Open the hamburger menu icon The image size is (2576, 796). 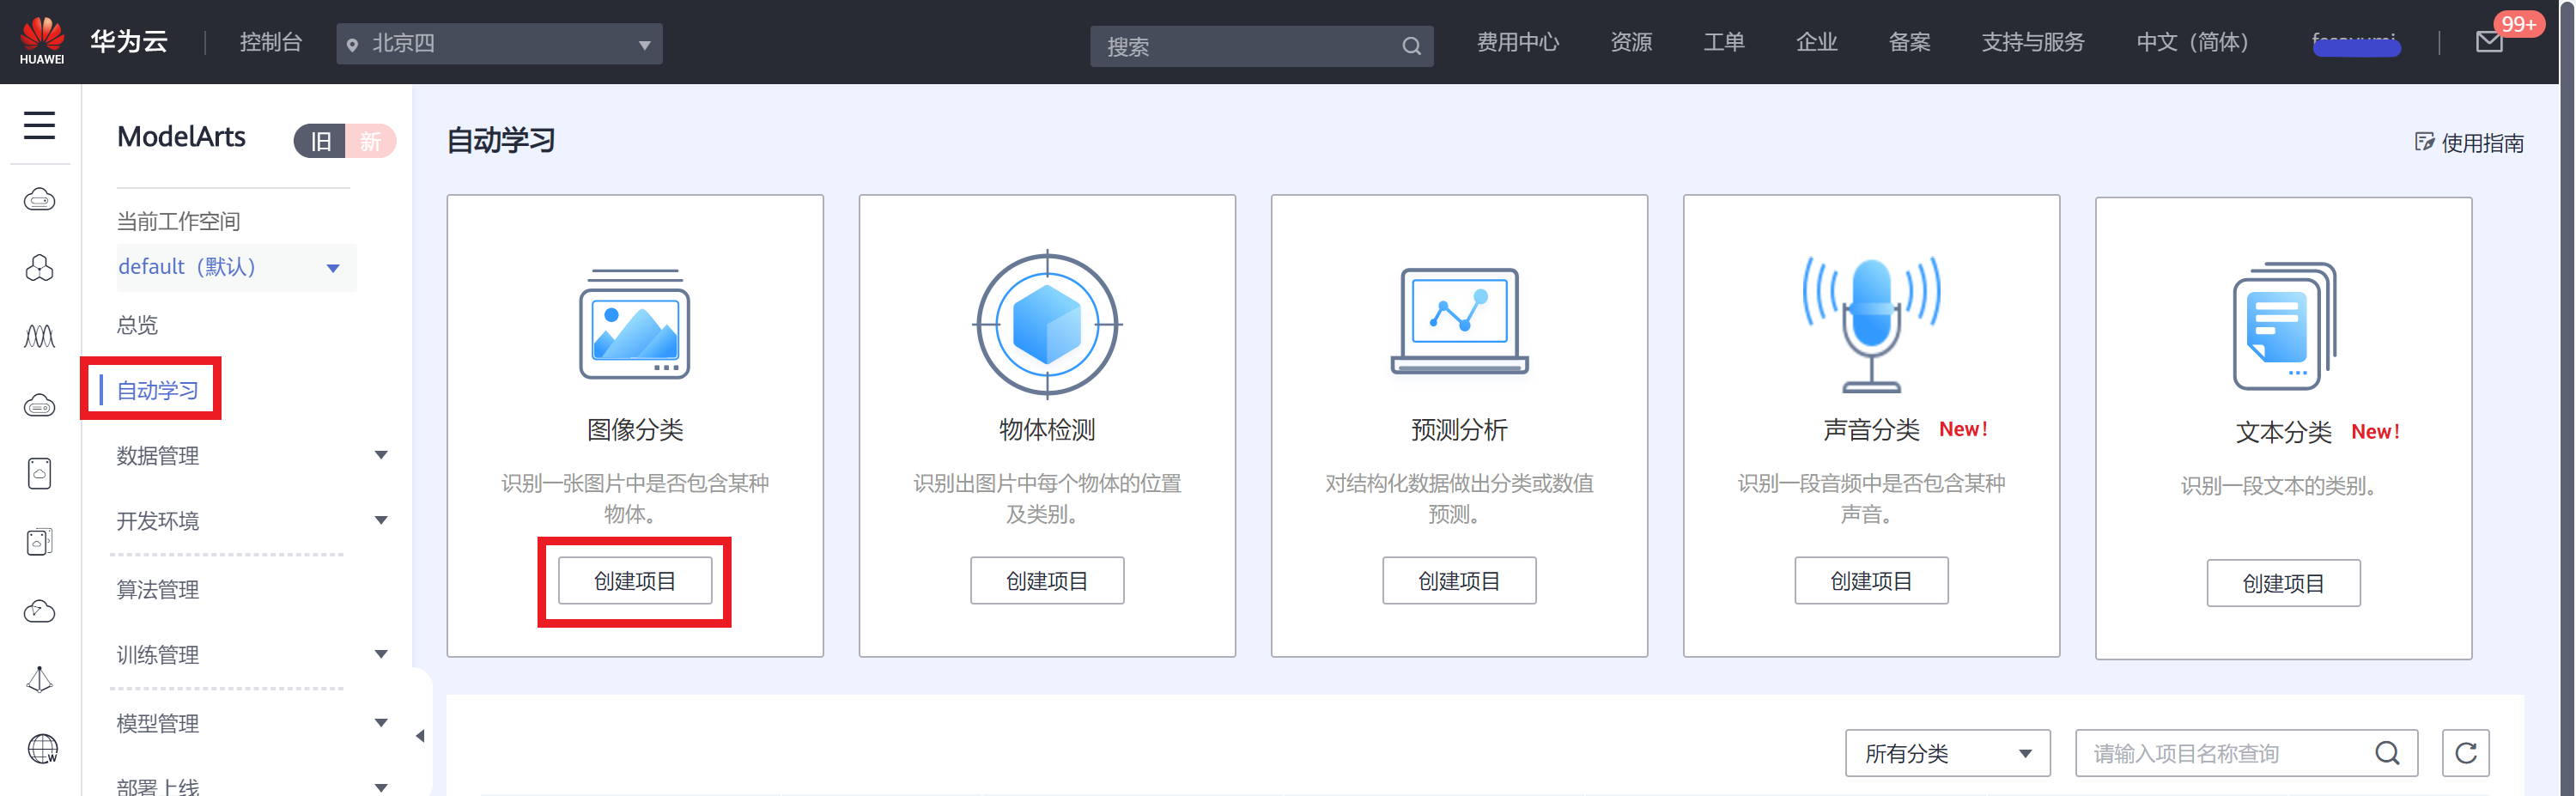point(39,126)
